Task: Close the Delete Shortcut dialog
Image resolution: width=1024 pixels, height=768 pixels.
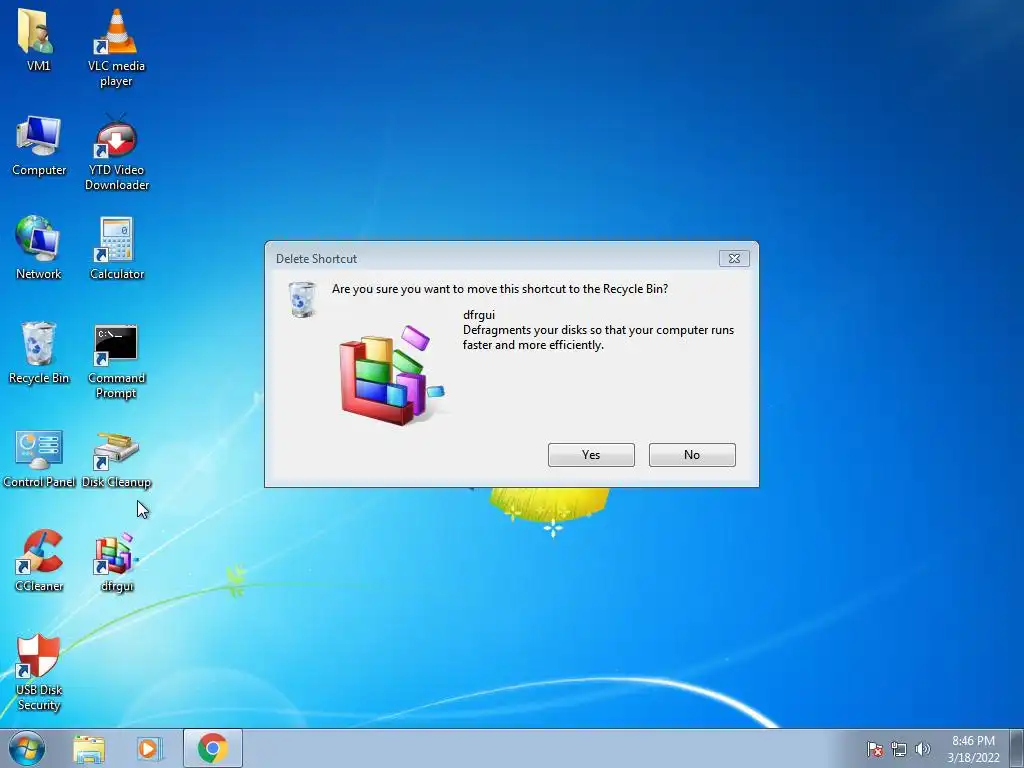Action: 734,259
